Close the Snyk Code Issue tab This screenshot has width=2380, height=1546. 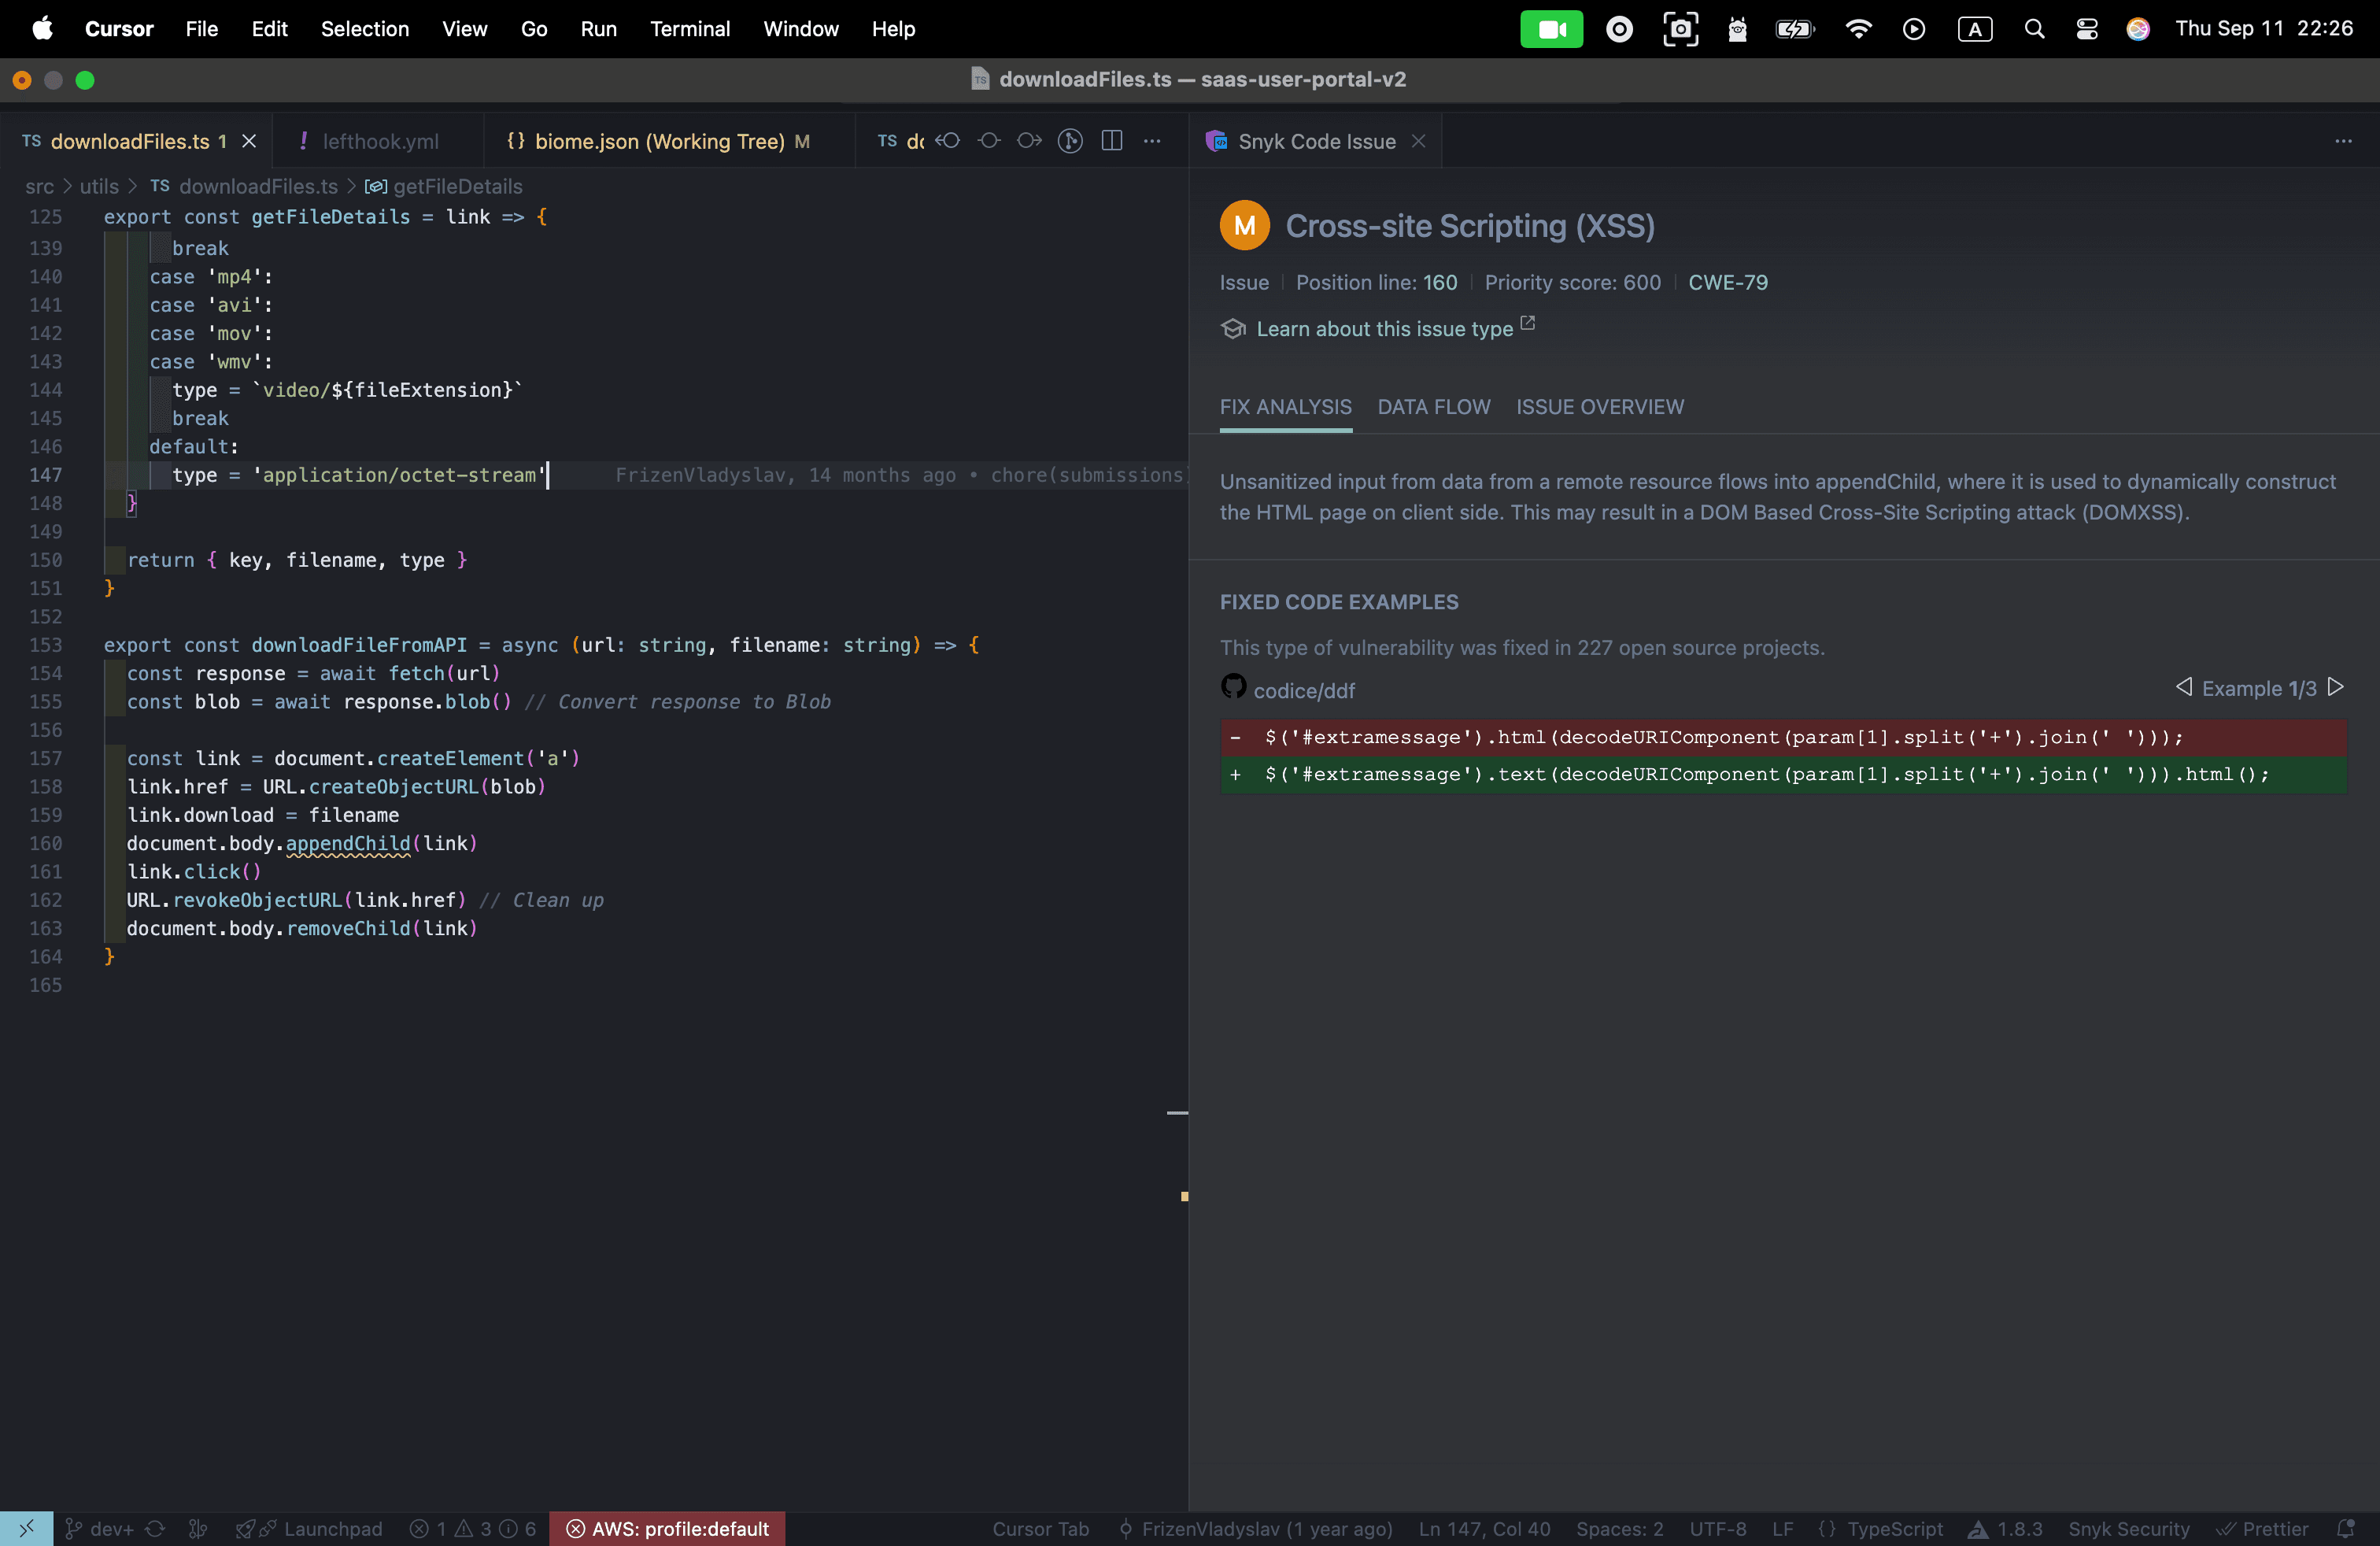point(1418,141)
